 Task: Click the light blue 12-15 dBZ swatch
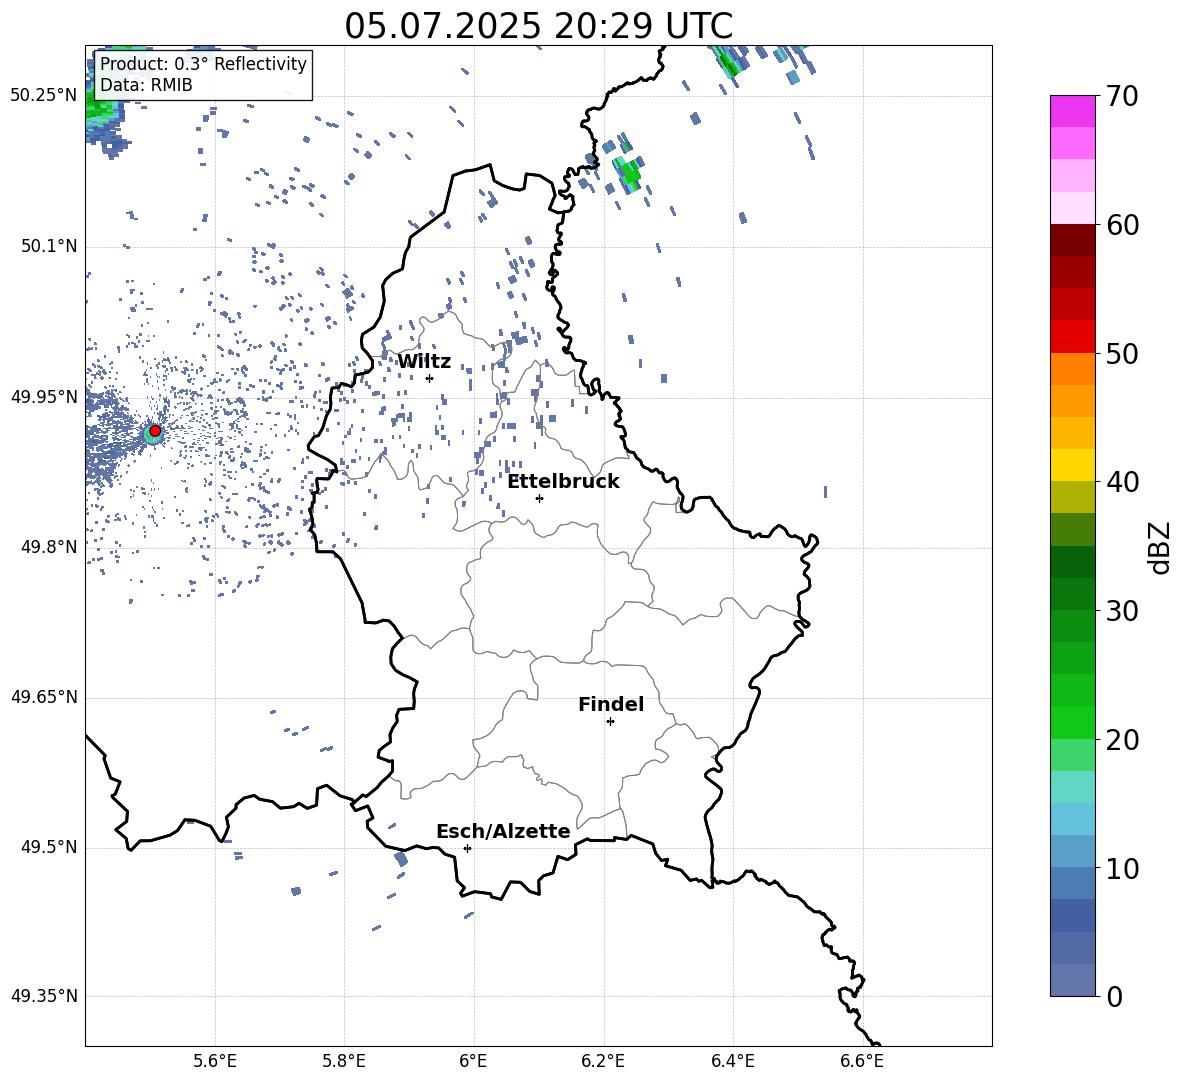[1072, 819]
